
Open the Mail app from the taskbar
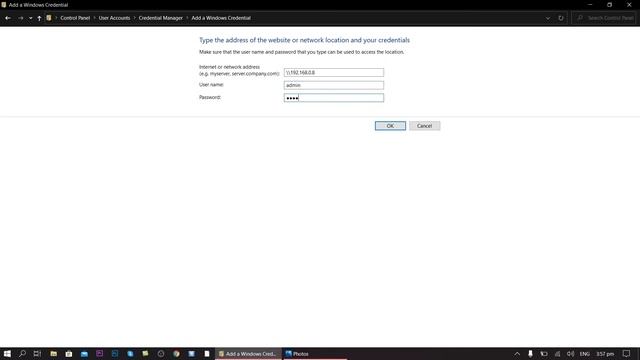(x=84, y=353)
